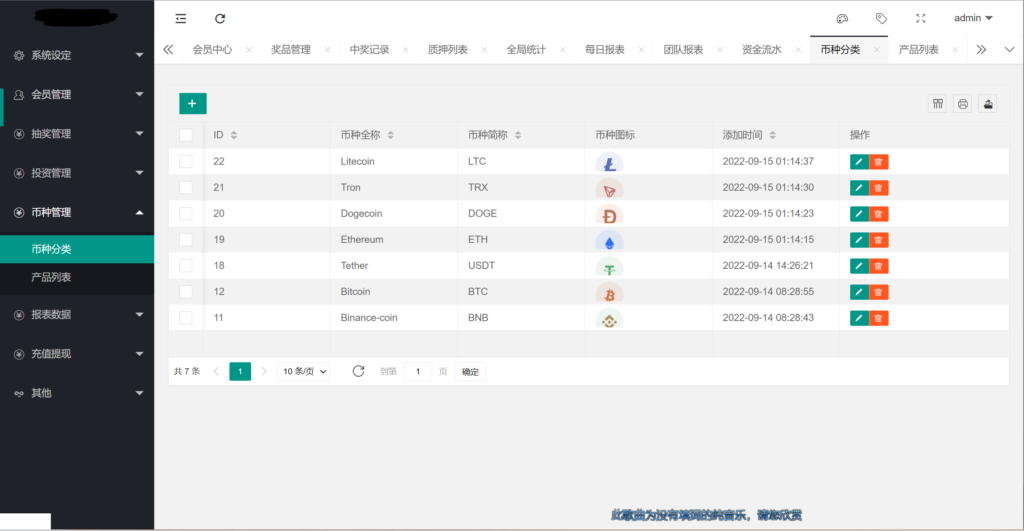Image resolution: width=1024 pixels, height=531 pixels.
Task: Toggle the select-all checkbox in table header
Action: click(x=186, y=135)
